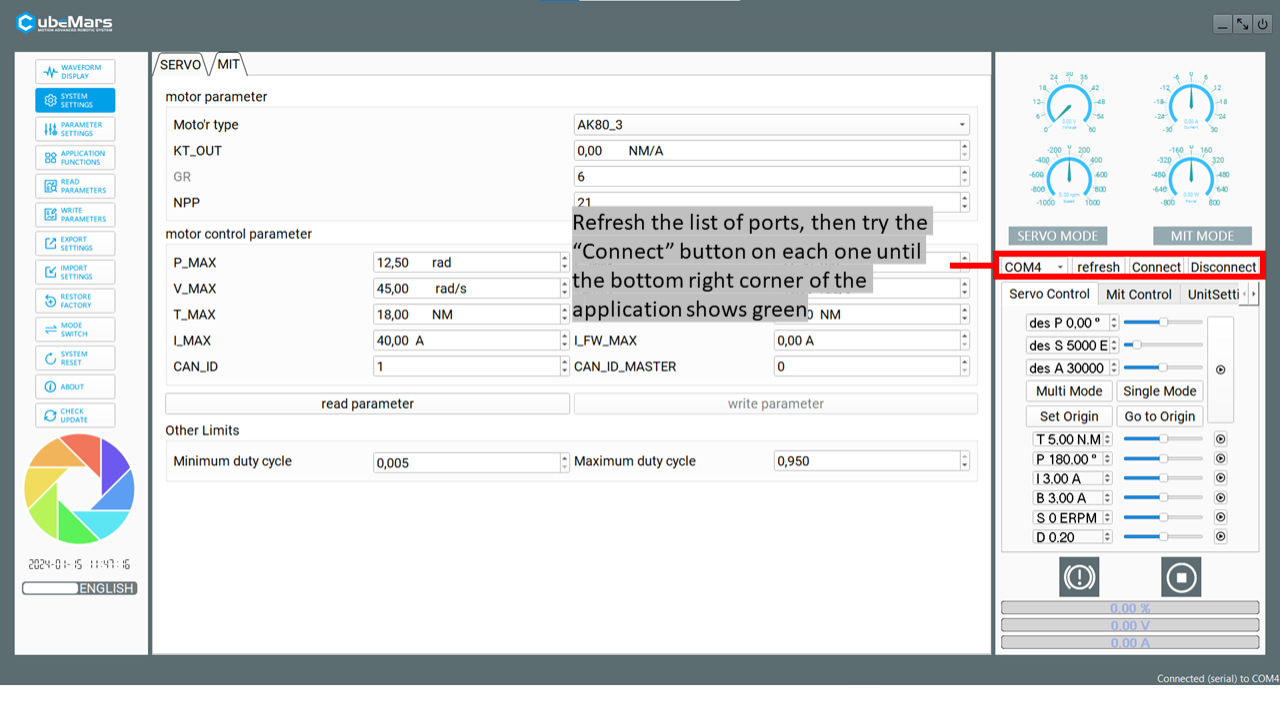Expand the Motor type AK80_3 dropdown

point(771,125)
